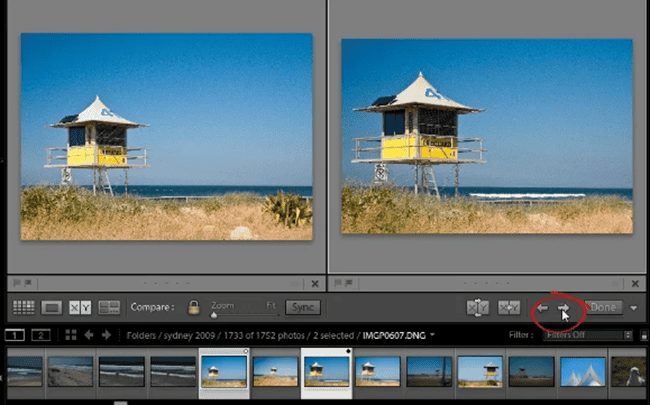Select the next photo arrow
This screenshot has height=405, width=650.
[x=564, y=308]
